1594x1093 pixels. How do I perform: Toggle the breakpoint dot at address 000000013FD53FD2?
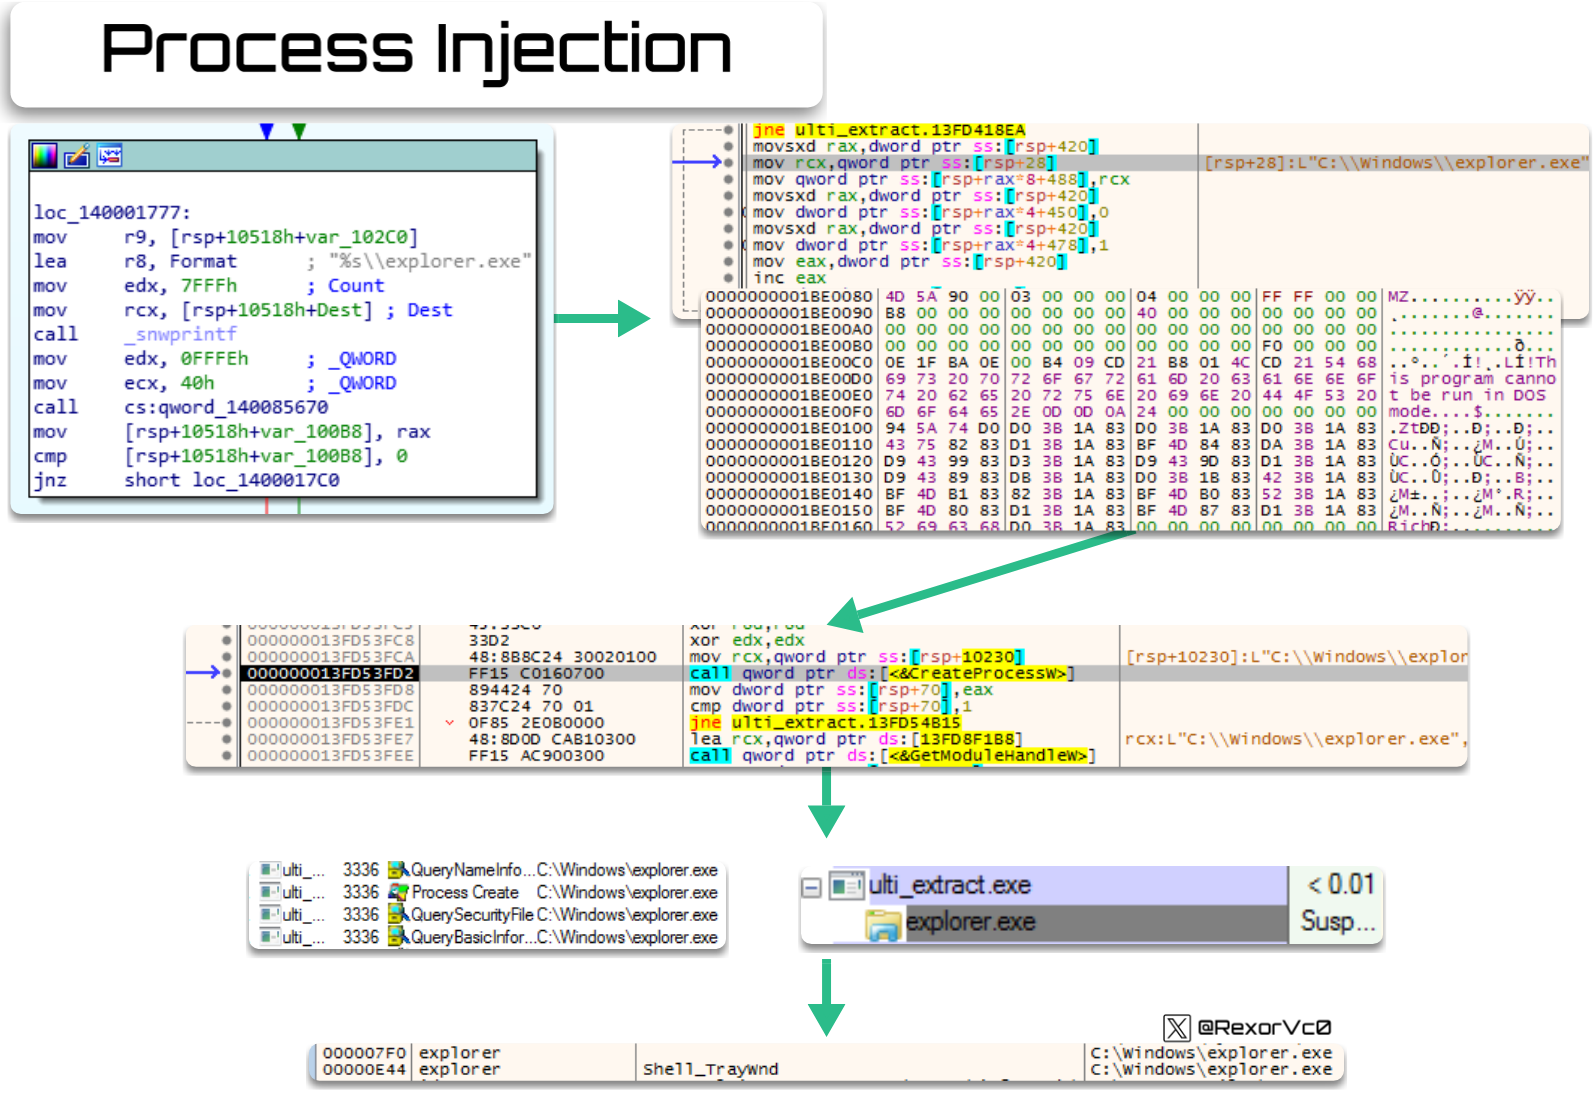click(227, 673)
